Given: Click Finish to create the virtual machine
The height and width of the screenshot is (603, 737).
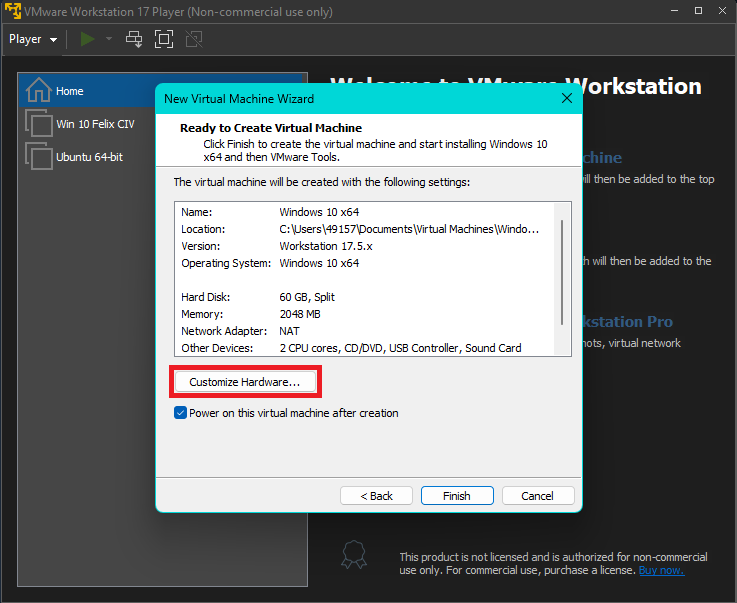Looking at the screenshot, I should click(x=457, y=496).
